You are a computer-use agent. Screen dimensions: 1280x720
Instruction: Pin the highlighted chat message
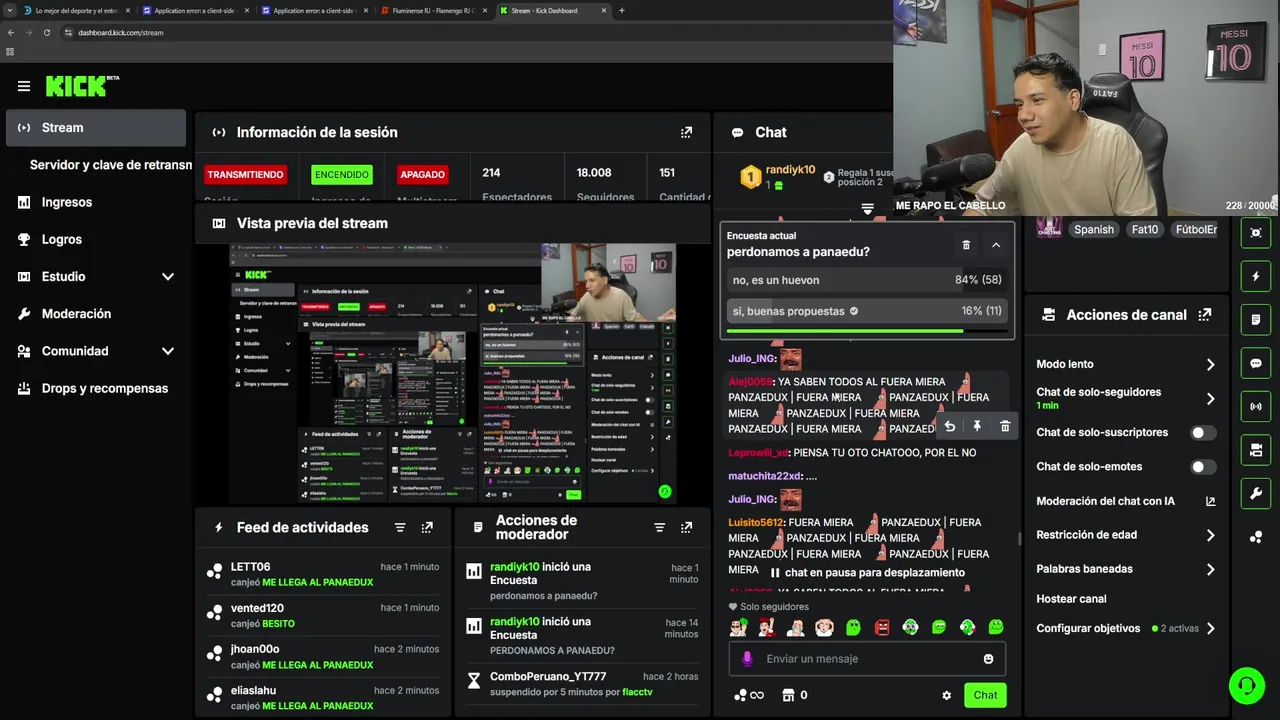pos(977,426)
